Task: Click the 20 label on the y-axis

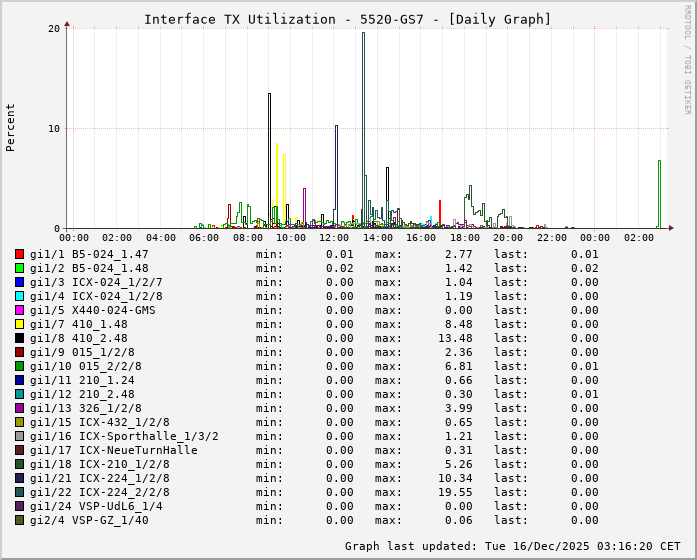Action: (x=54, y=28)
